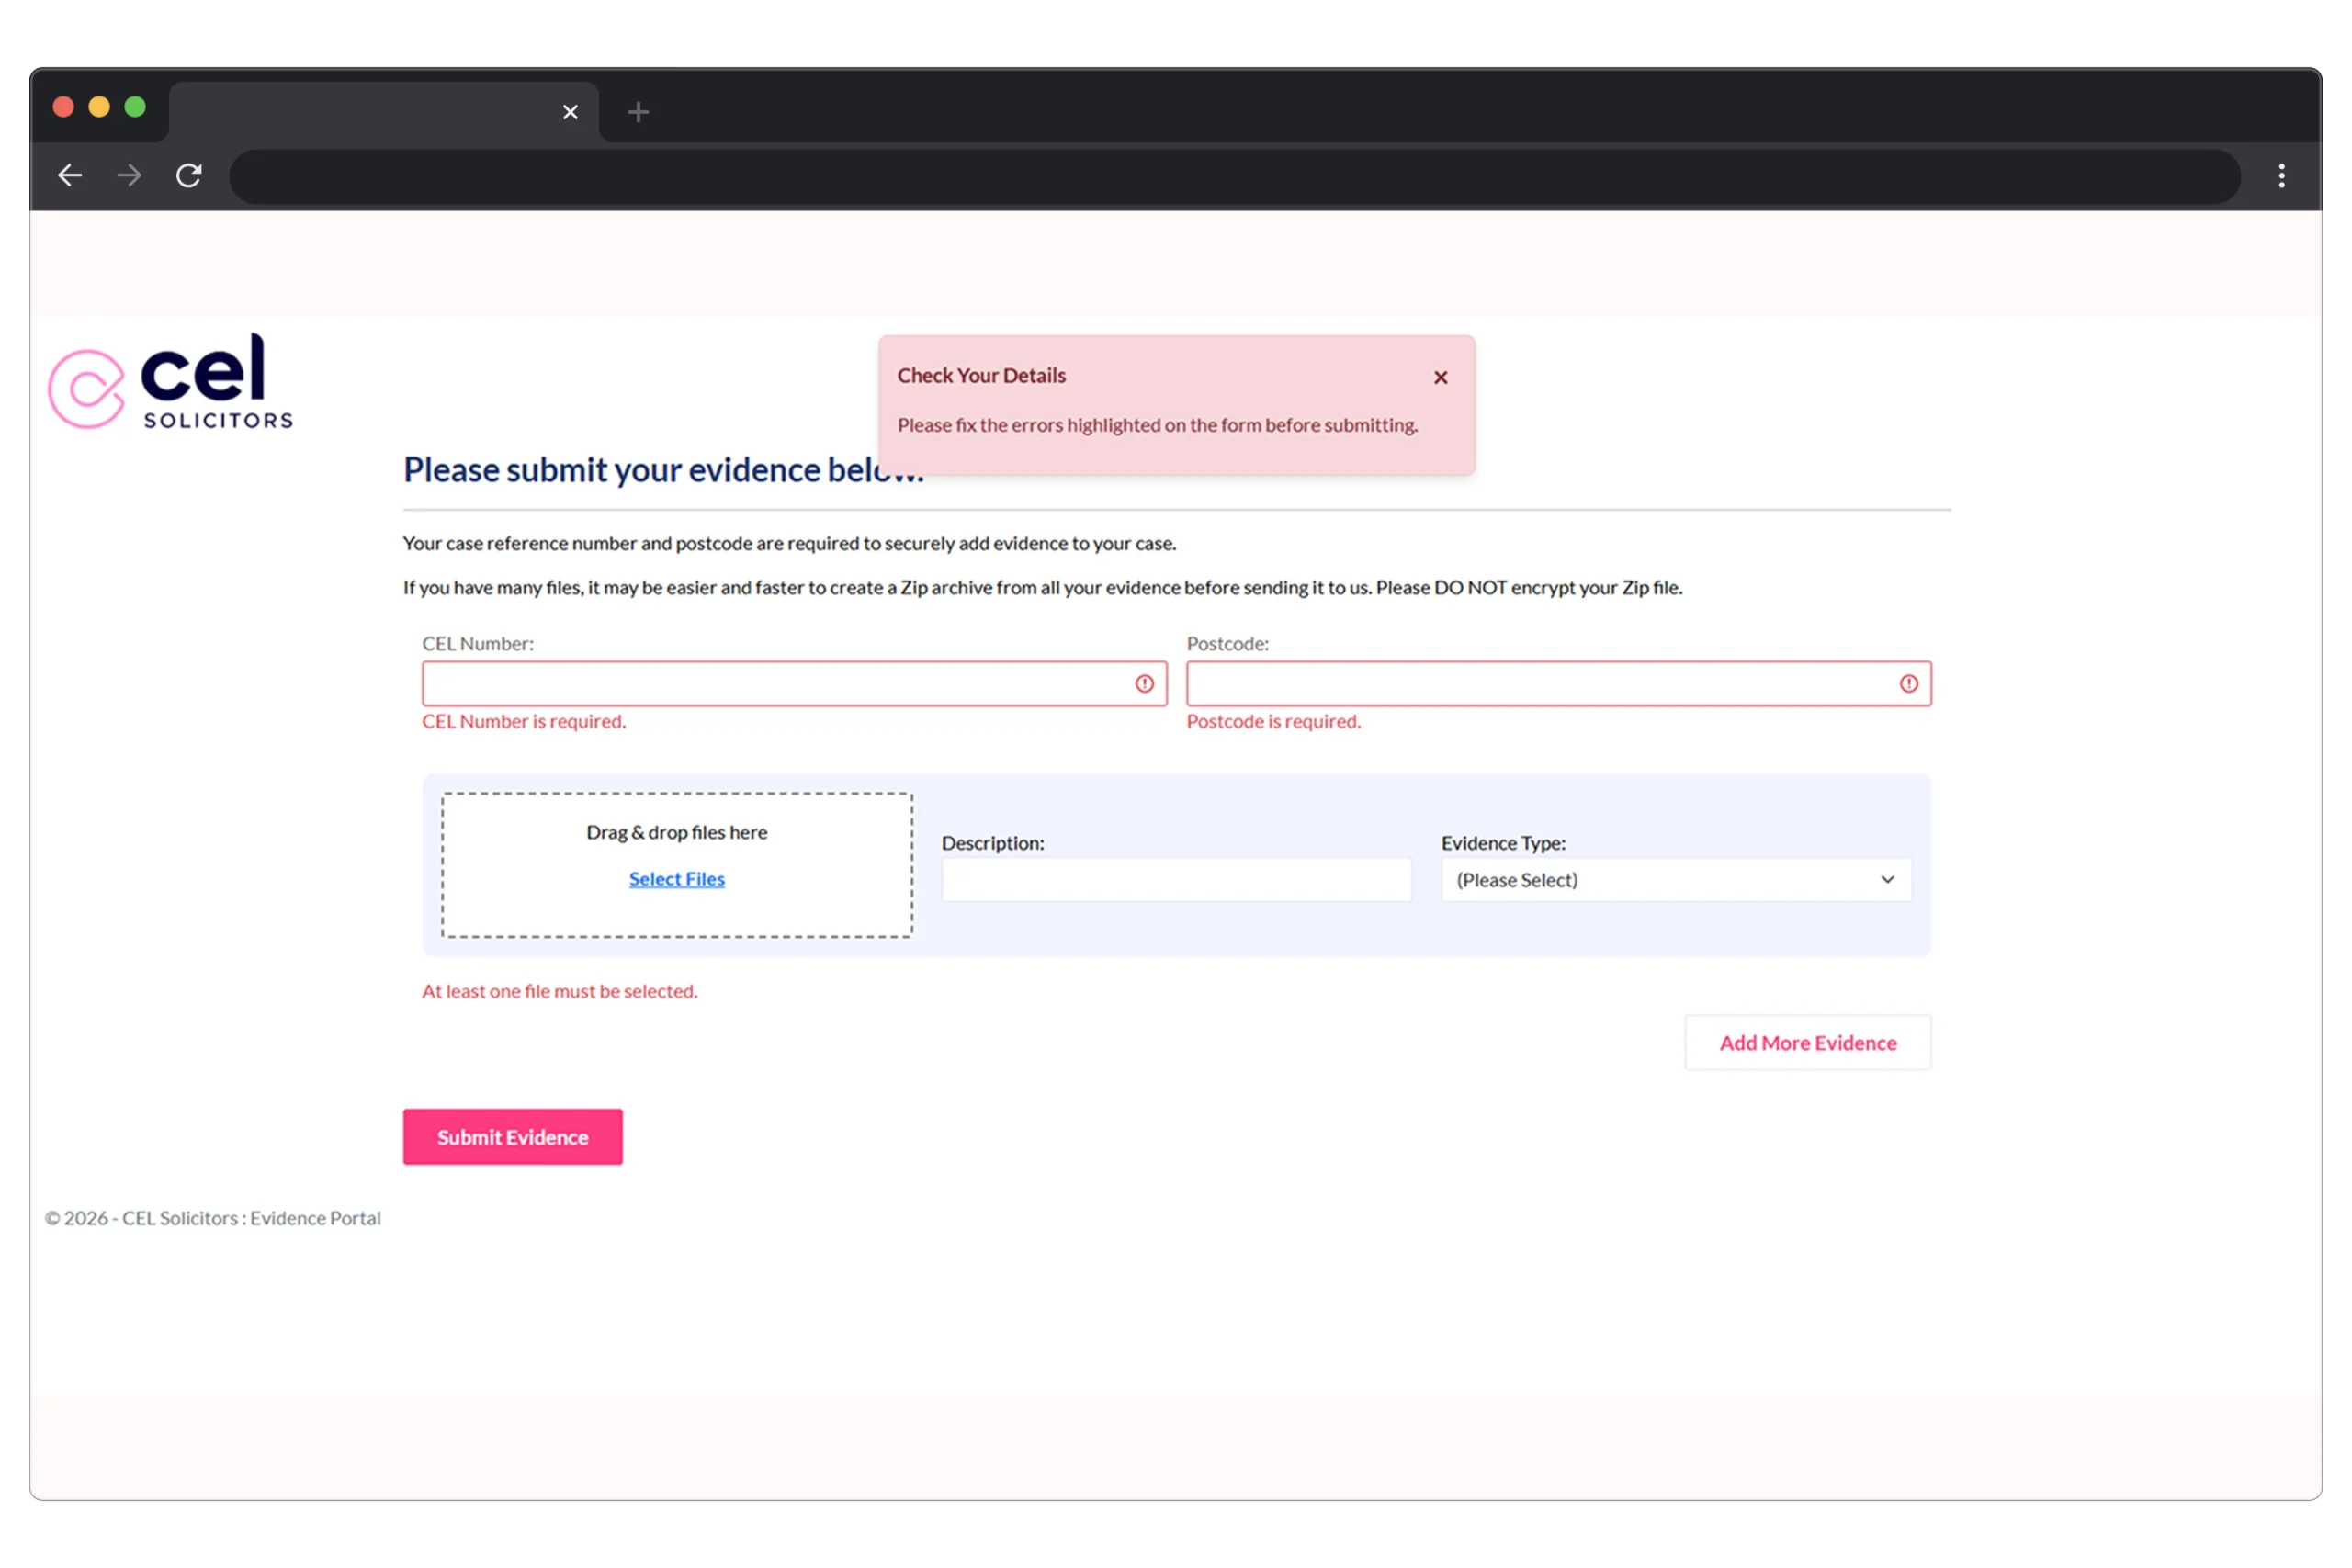The height and width of the screenshot is (1568, 2352).
Task: Click the Submit Evidence button
Action: [x=513, y=1136]
